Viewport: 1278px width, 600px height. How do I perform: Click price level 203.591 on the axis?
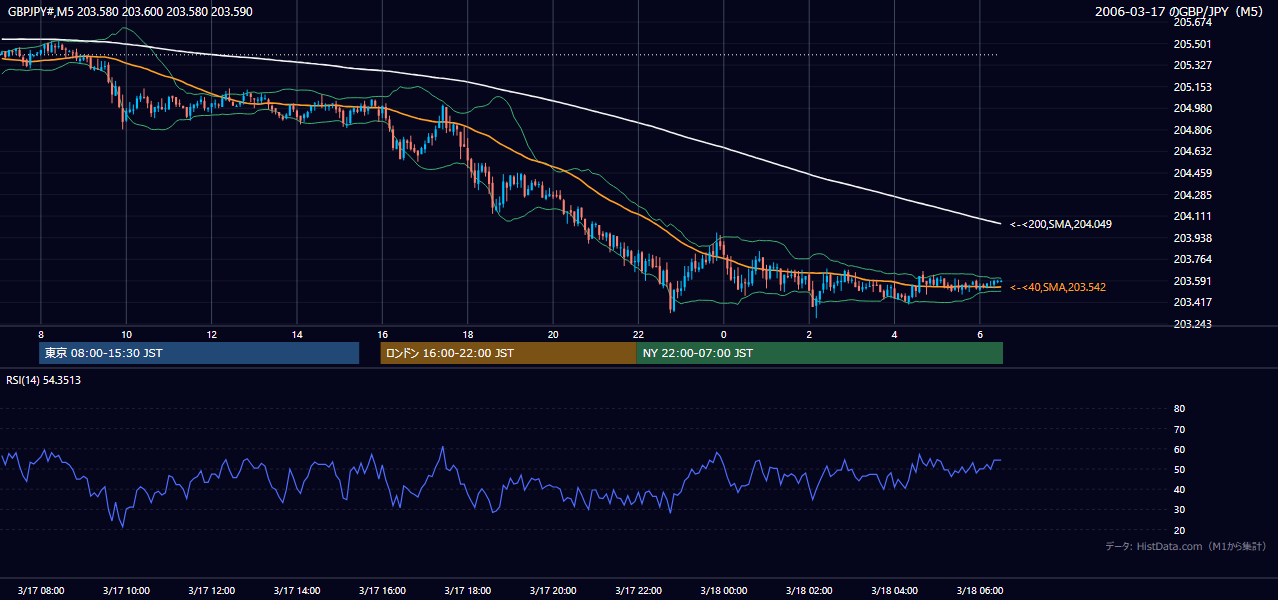1192,281
